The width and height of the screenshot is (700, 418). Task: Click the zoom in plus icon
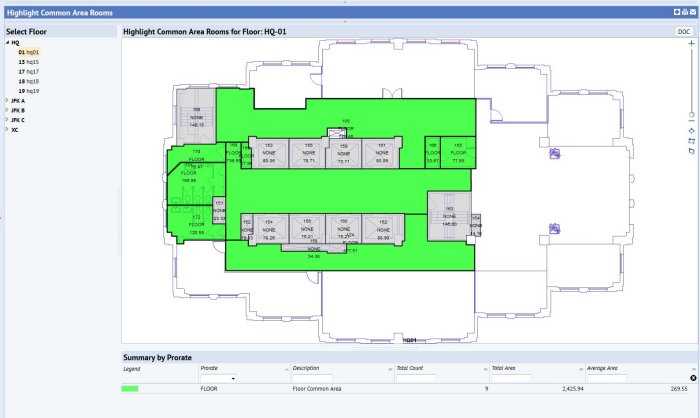(691, 44)
